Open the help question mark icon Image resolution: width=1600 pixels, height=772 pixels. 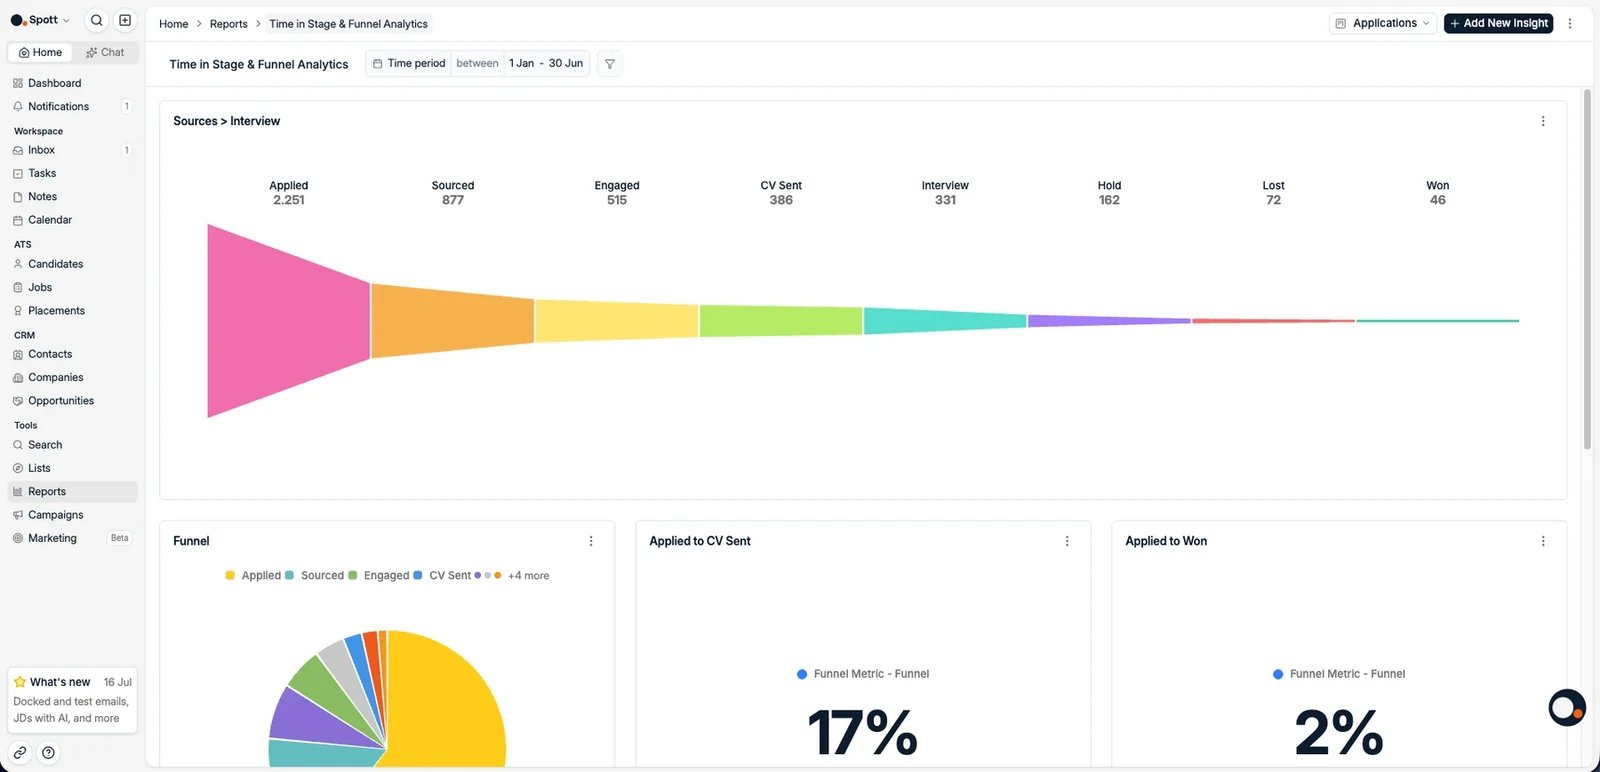pos(48,753)
